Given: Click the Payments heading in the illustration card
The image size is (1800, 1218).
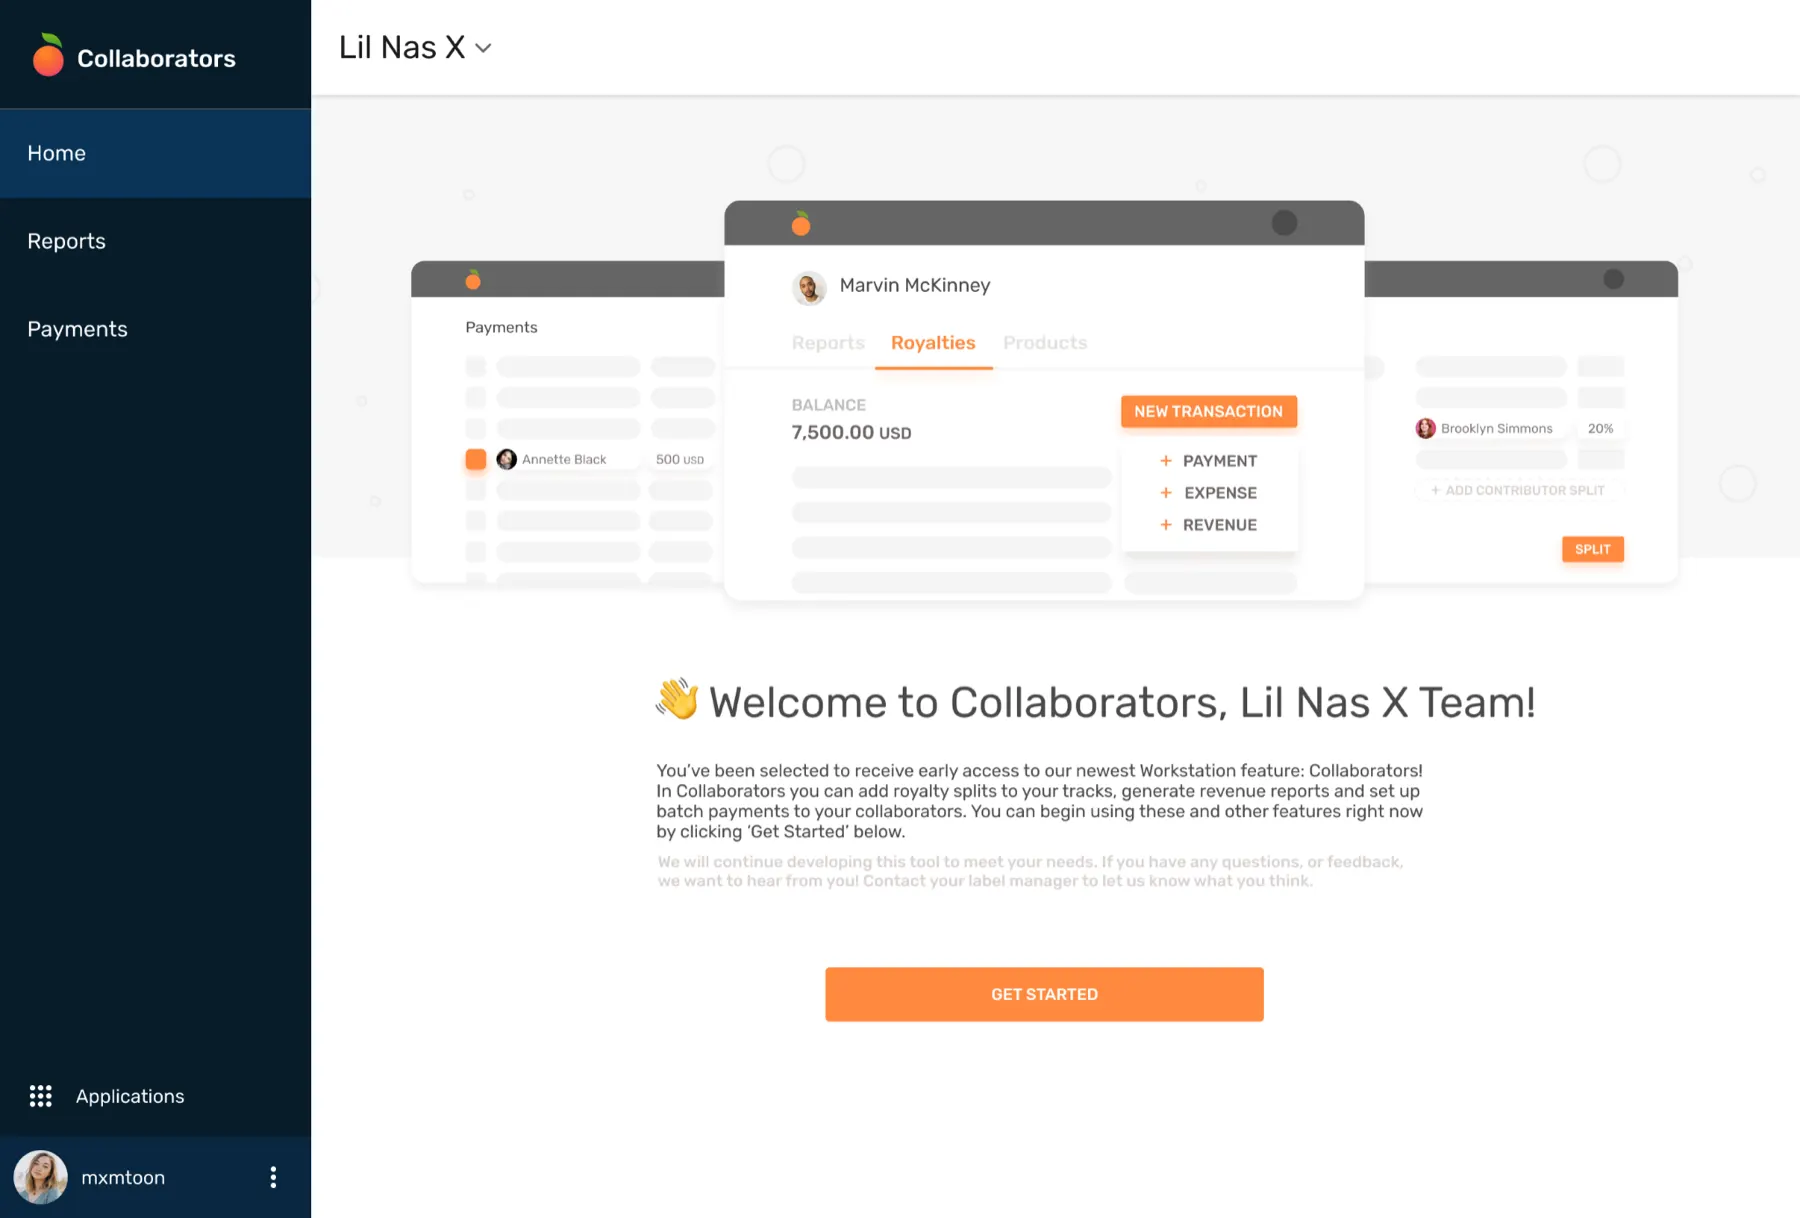Looking at the screenshot, I should pos(501,327).
